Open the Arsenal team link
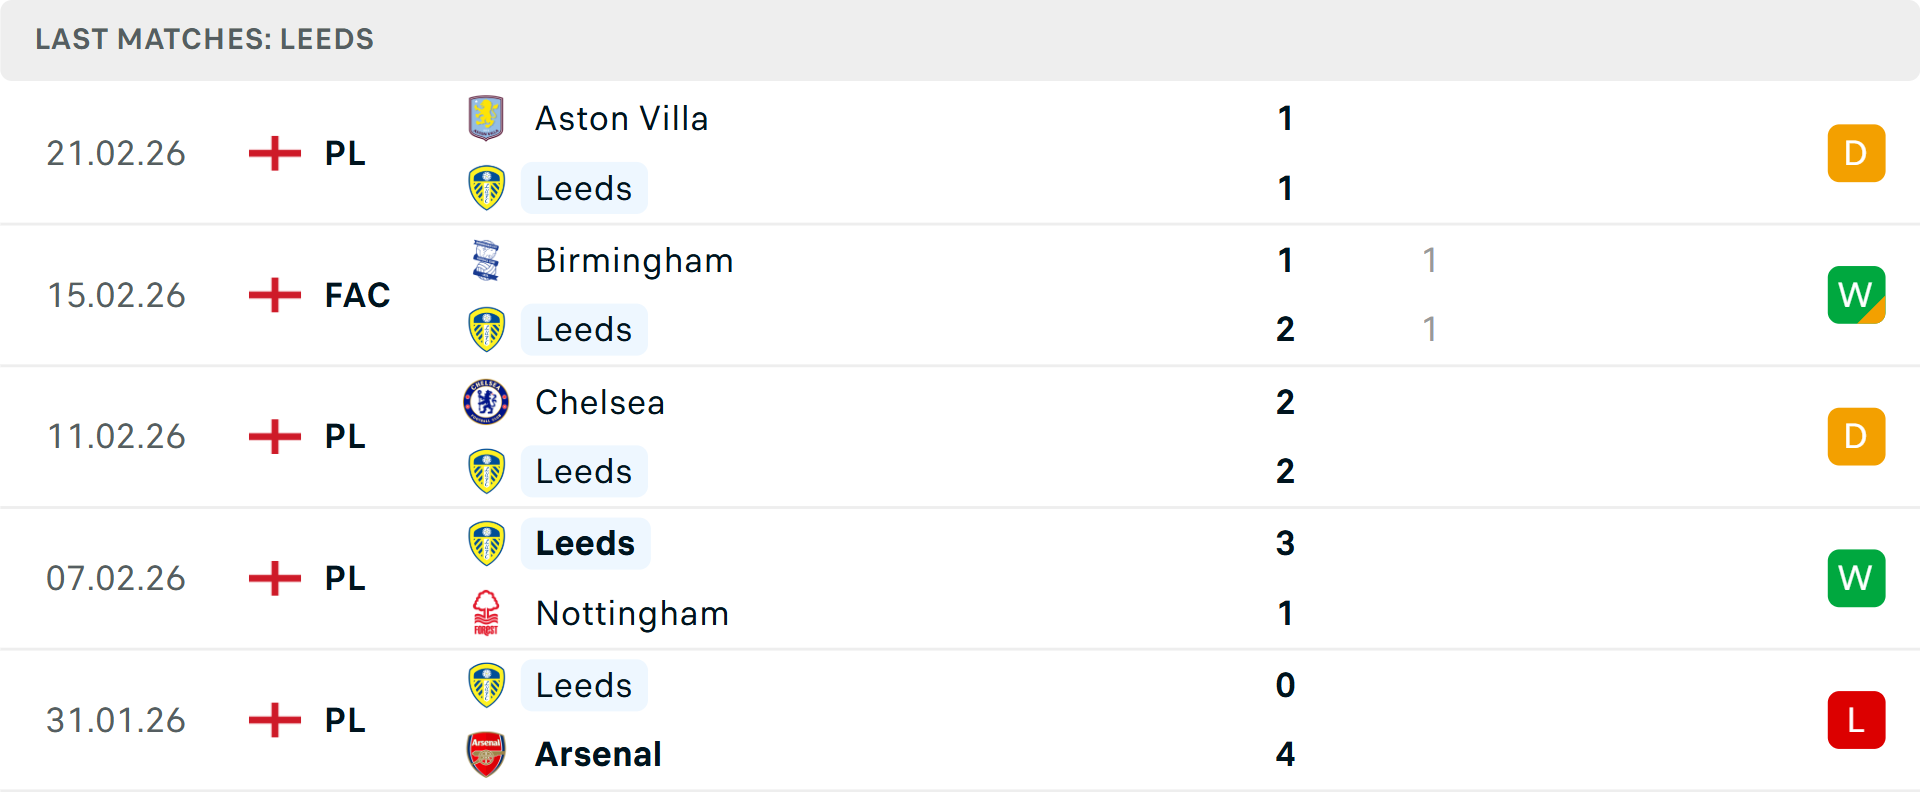 598,754
